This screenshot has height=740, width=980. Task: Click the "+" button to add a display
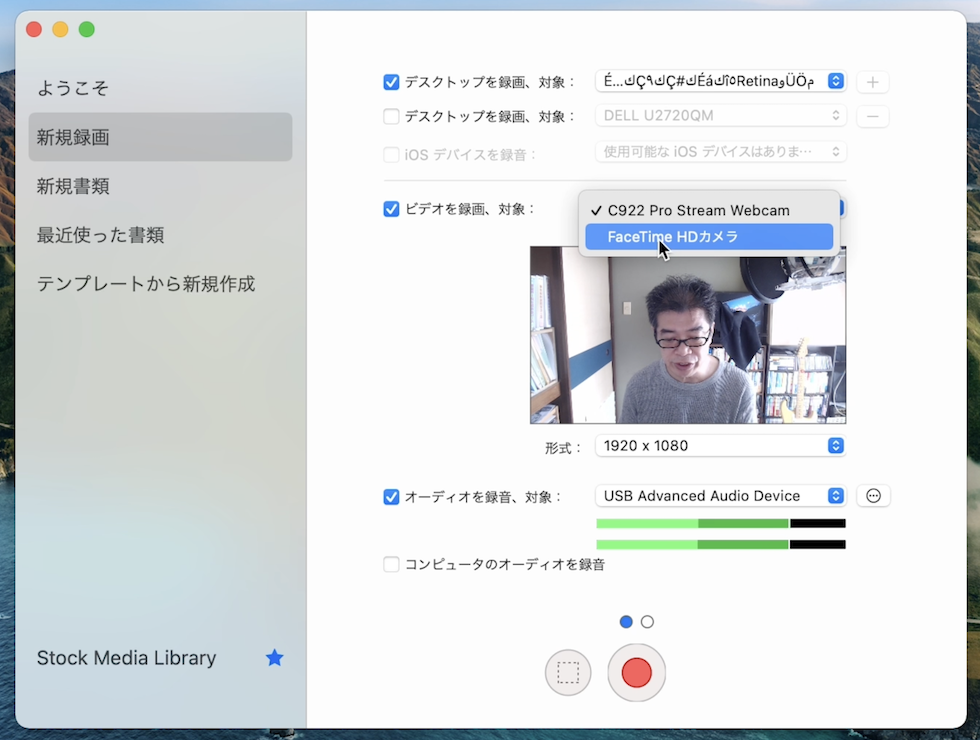(872, 82)
